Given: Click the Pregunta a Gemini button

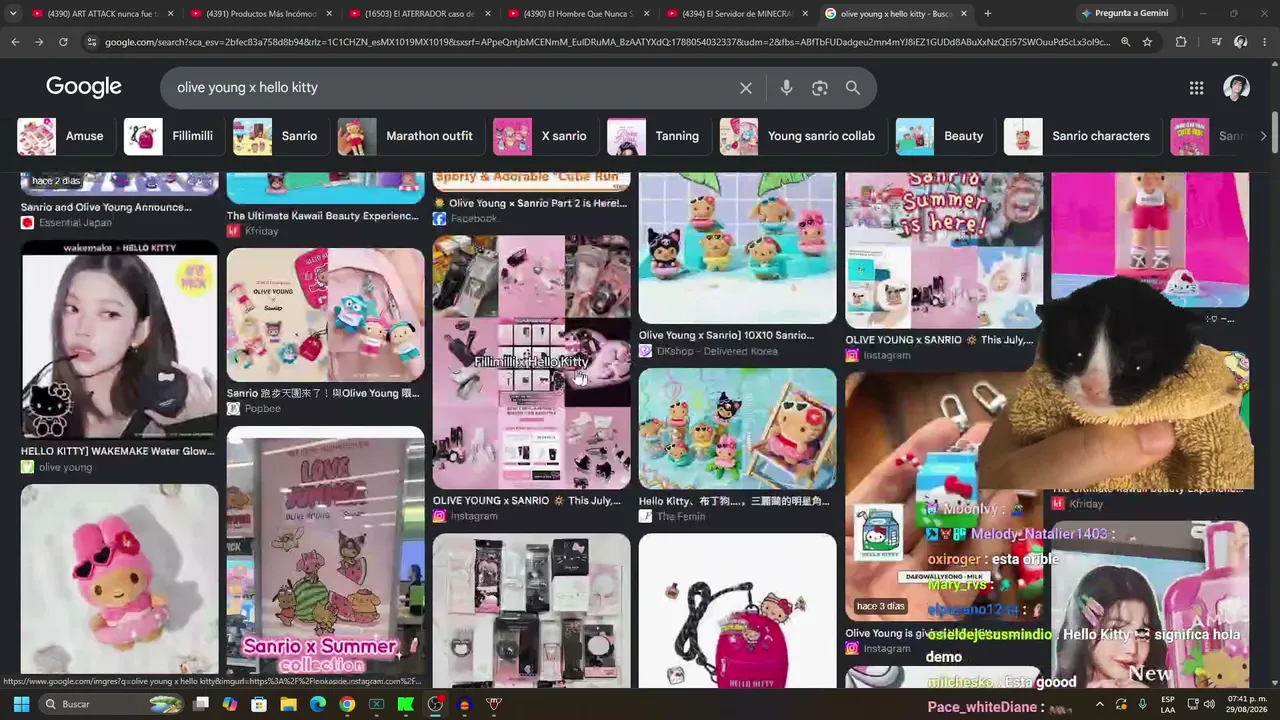Looking at the screenshot, I should pos(1124,14).
